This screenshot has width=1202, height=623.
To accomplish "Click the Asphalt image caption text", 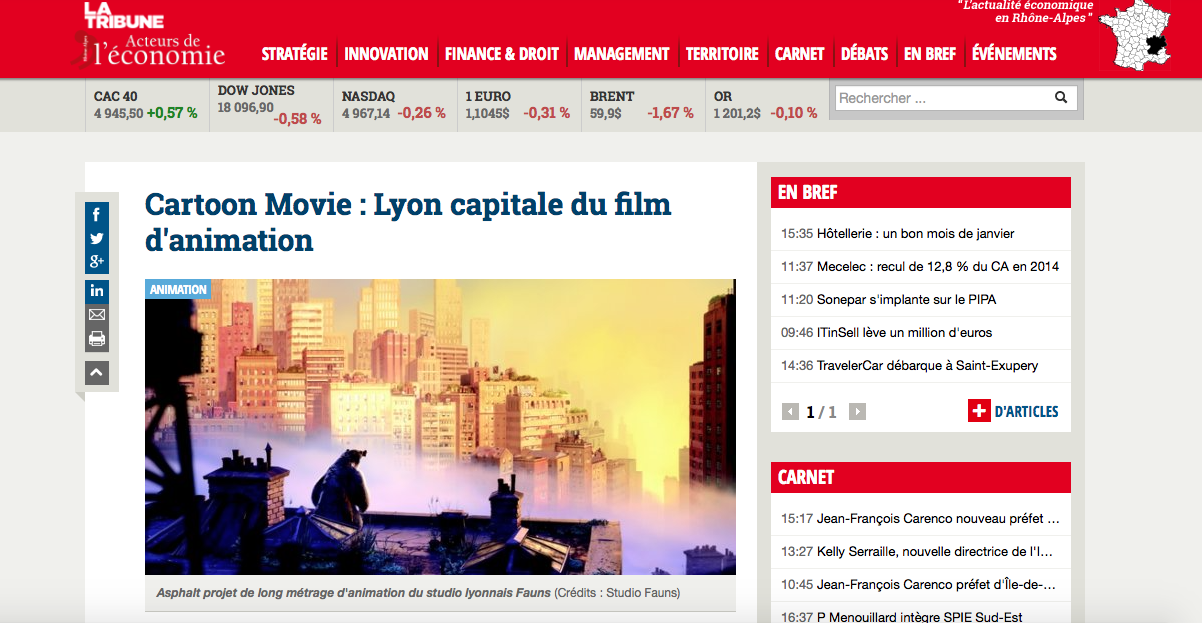I will tap(418, 593).
